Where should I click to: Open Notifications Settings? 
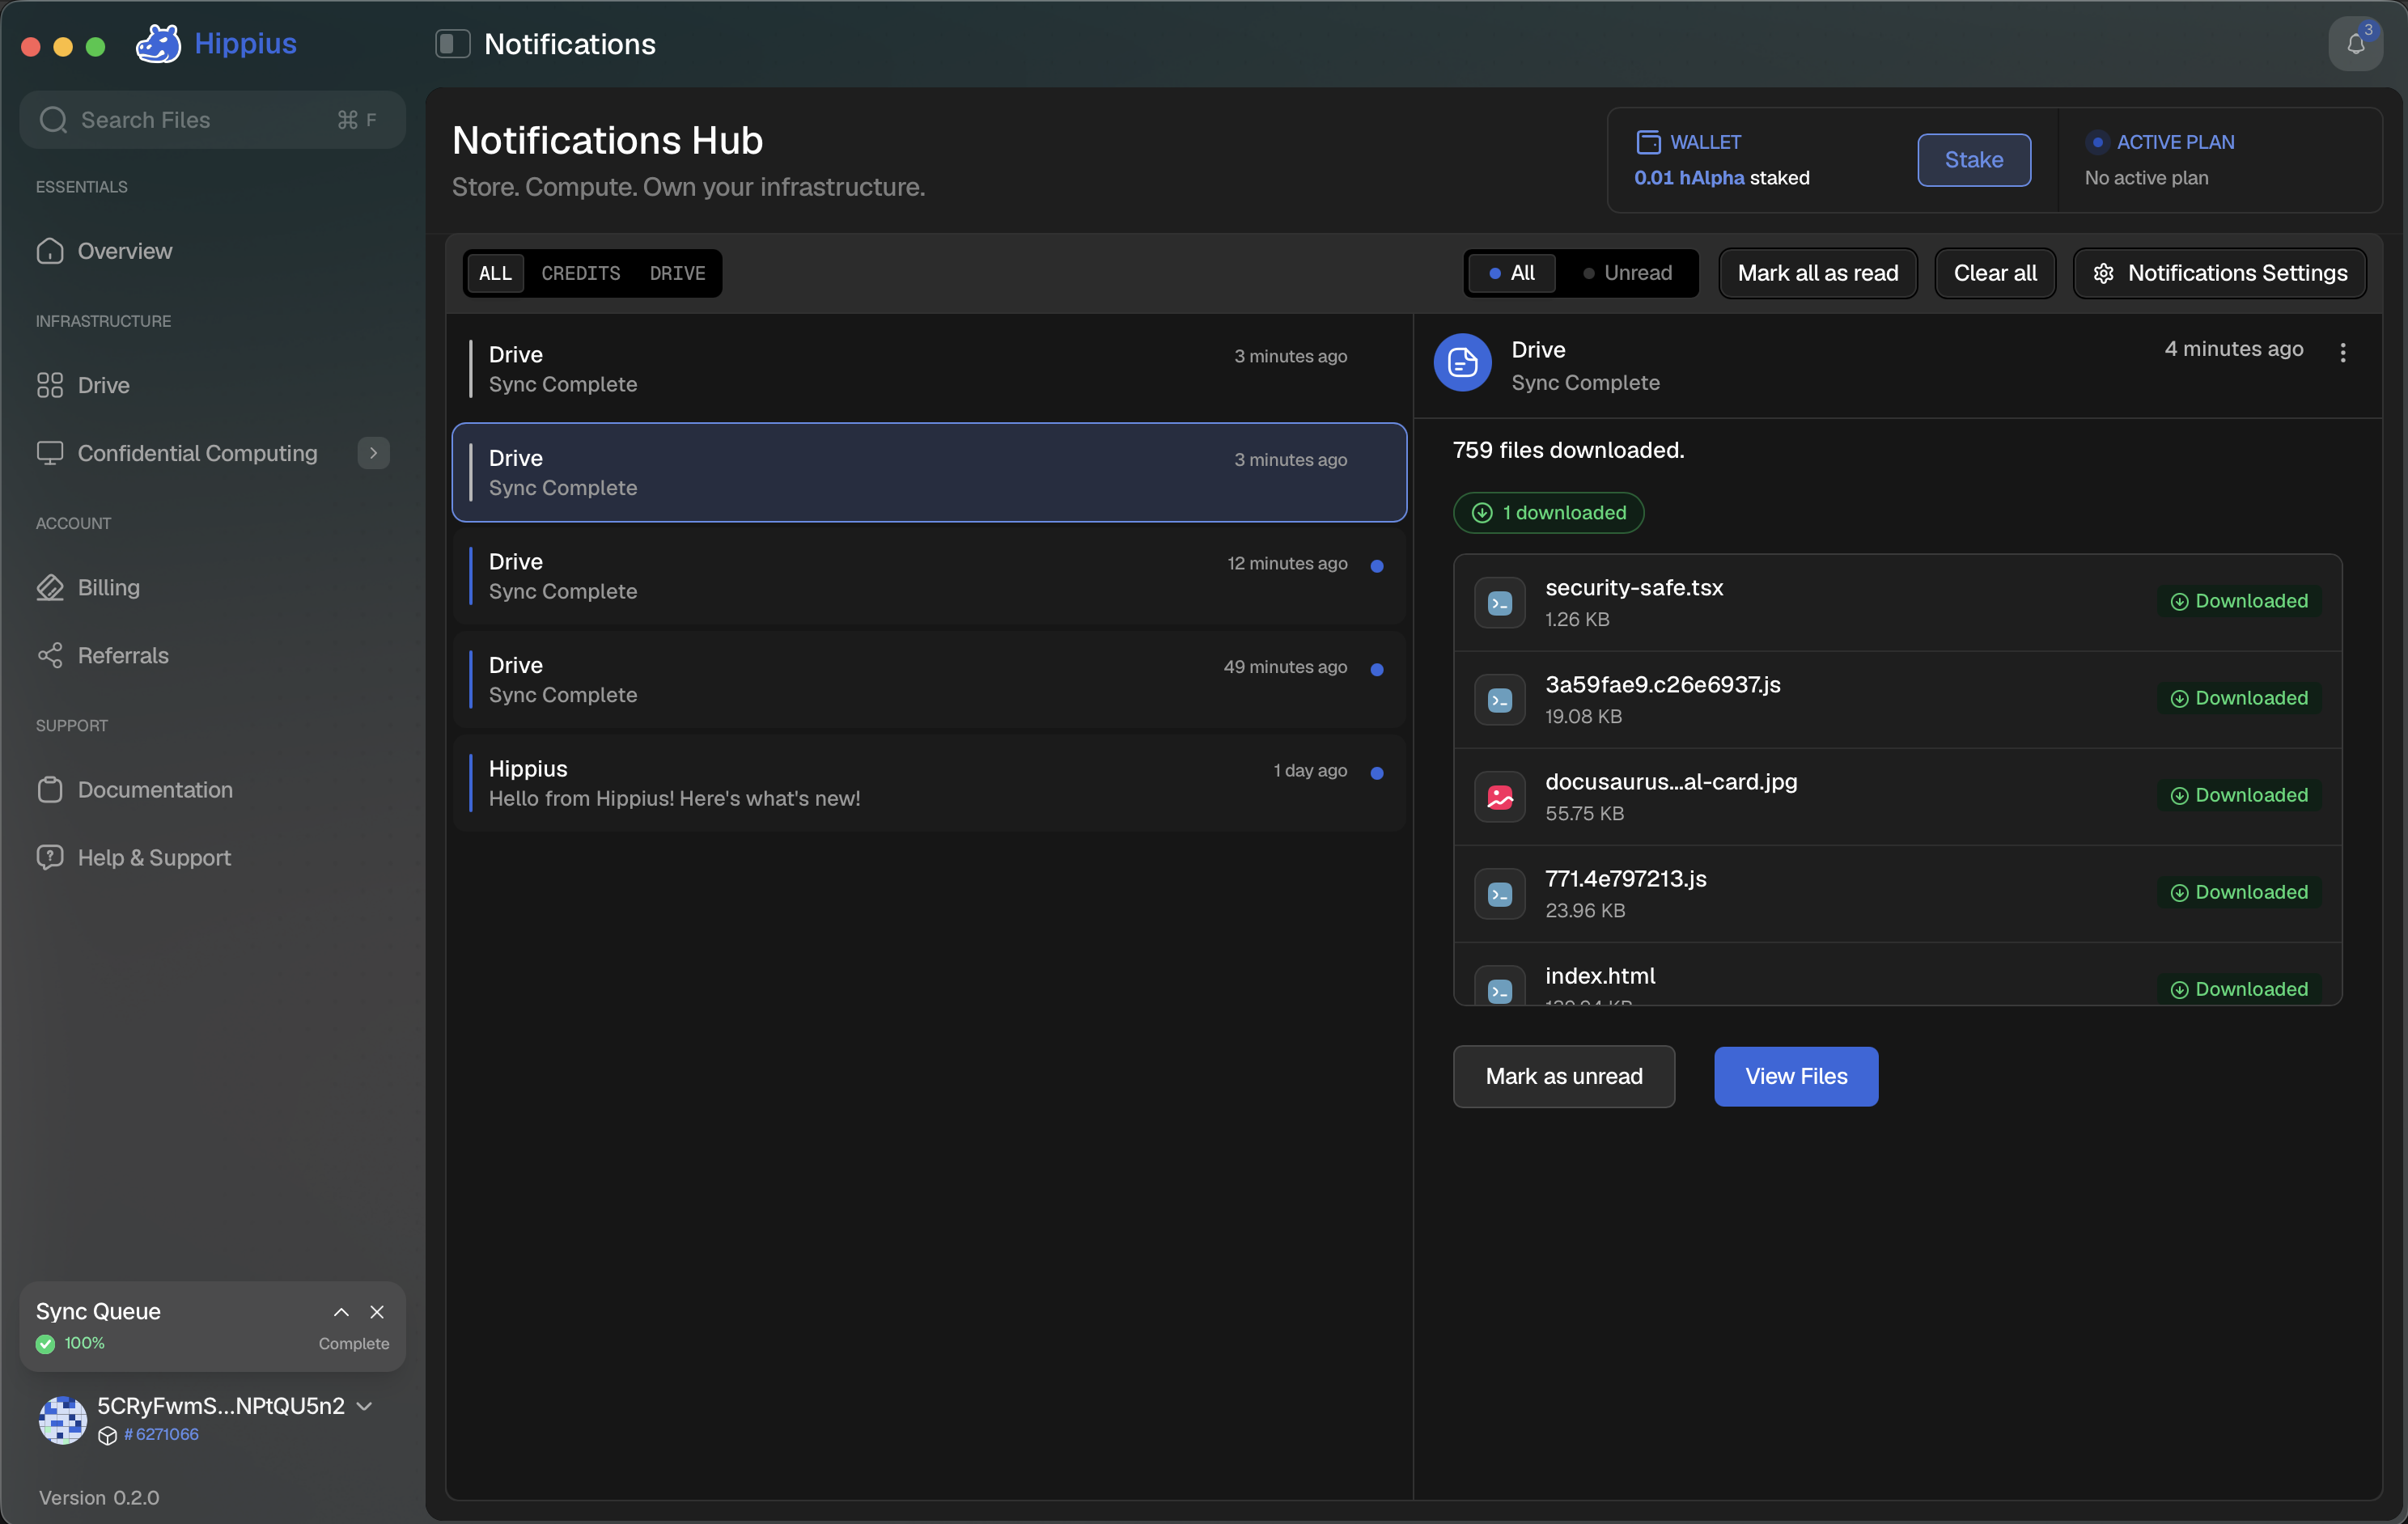tap(2219, 273)
